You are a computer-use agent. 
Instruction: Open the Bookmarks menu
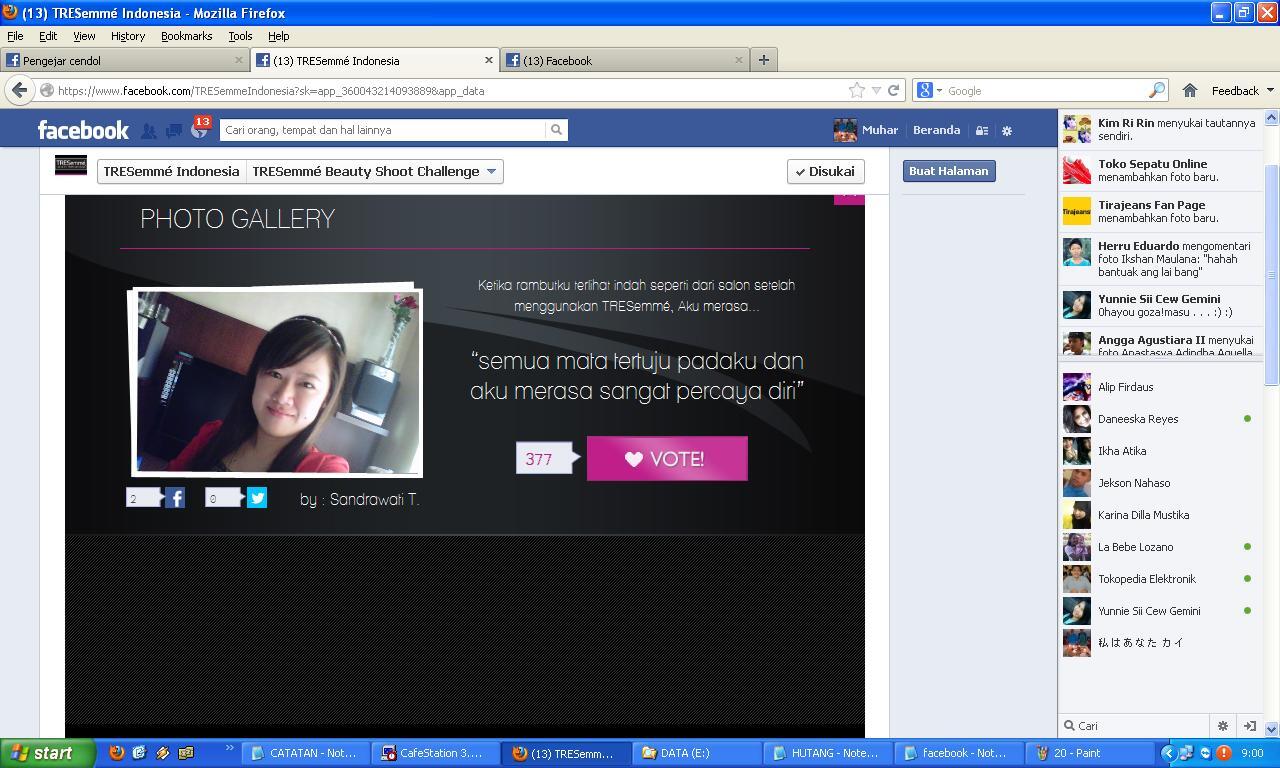[186, 36]
